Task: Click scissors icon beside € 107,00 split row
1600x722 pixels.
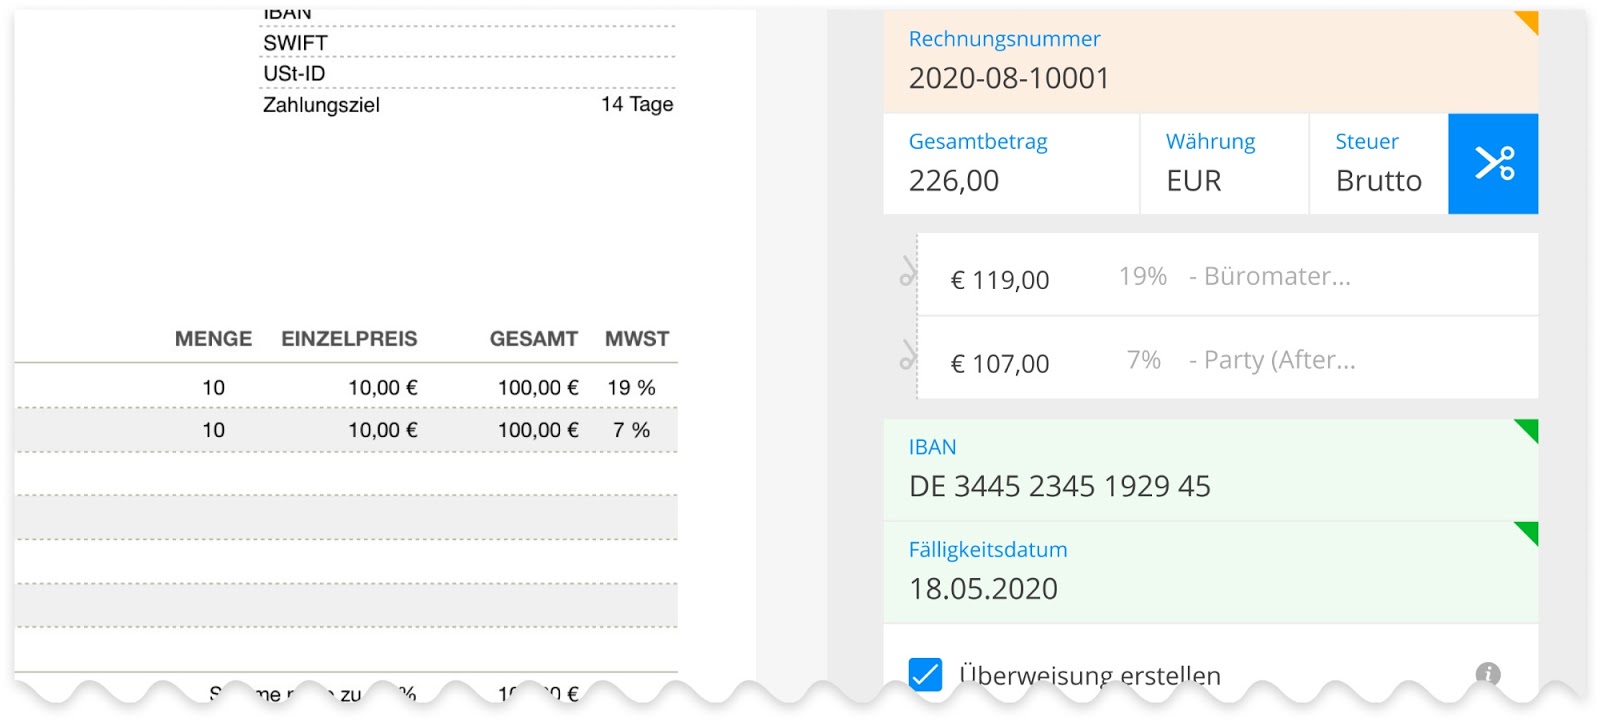Action: (x=908, y=355)
